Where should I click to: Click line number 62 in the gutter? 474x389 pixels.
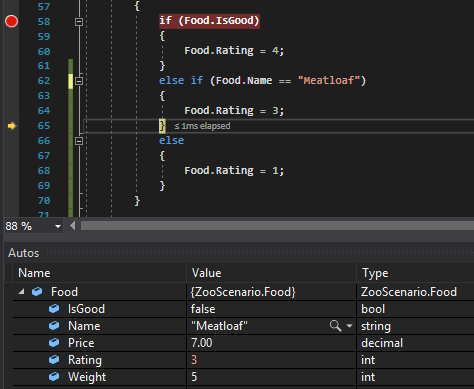pos(44,81)
